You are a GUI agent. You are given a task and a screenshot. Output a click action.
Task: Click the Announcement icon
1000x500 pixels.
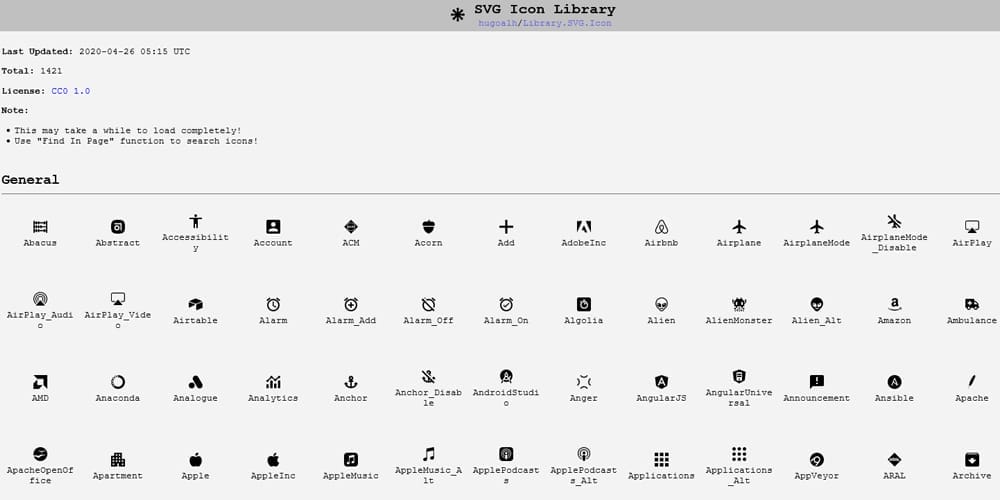point(817,382)
